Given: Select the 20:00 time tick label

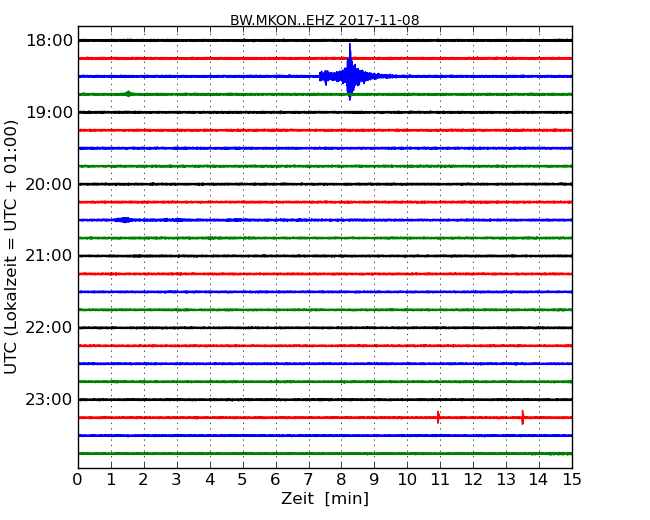Looking at the screenshot, I should 49,184.
